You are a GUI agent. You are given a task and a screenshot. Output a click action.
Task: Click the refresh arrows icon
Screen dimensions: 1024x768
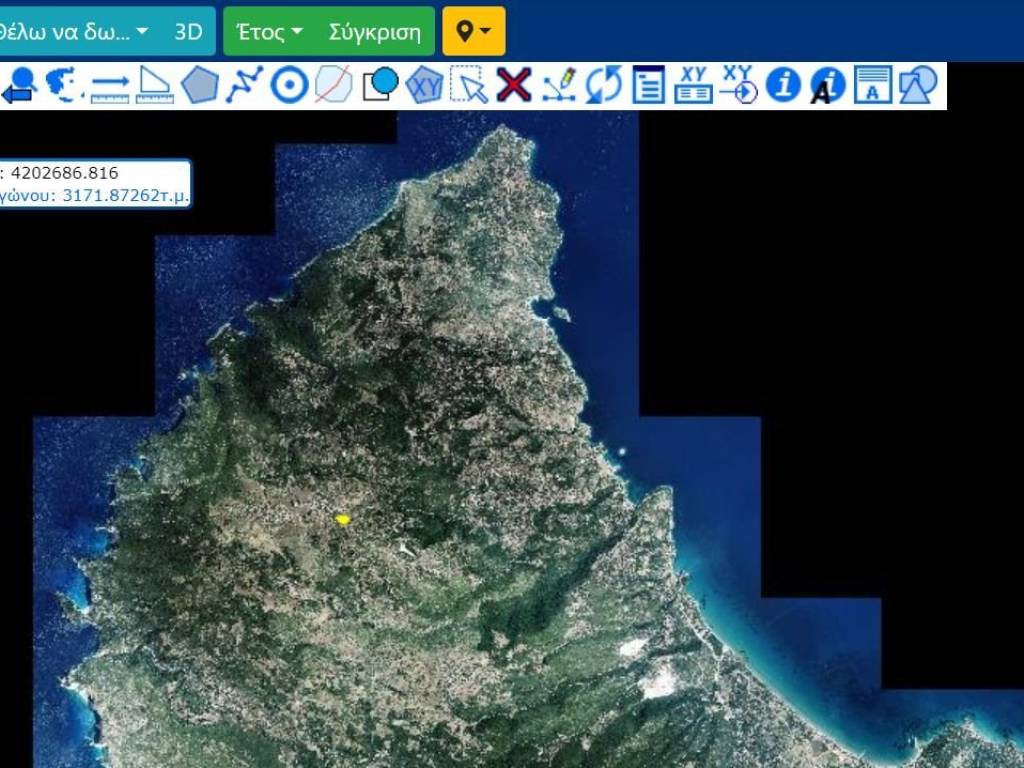click(x=603, y=85)
